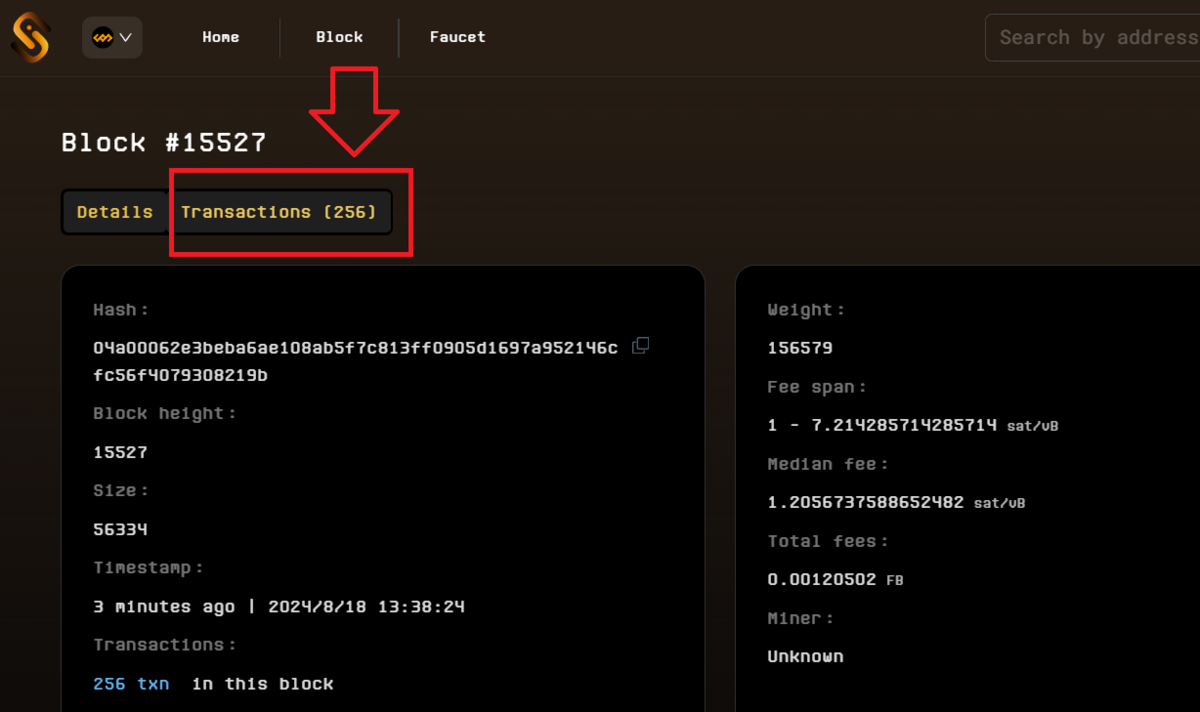Image resolution: width=1200 pixels, height=712 pixels.
Task: Focus the Search by address field
Action: (1092, 38)
